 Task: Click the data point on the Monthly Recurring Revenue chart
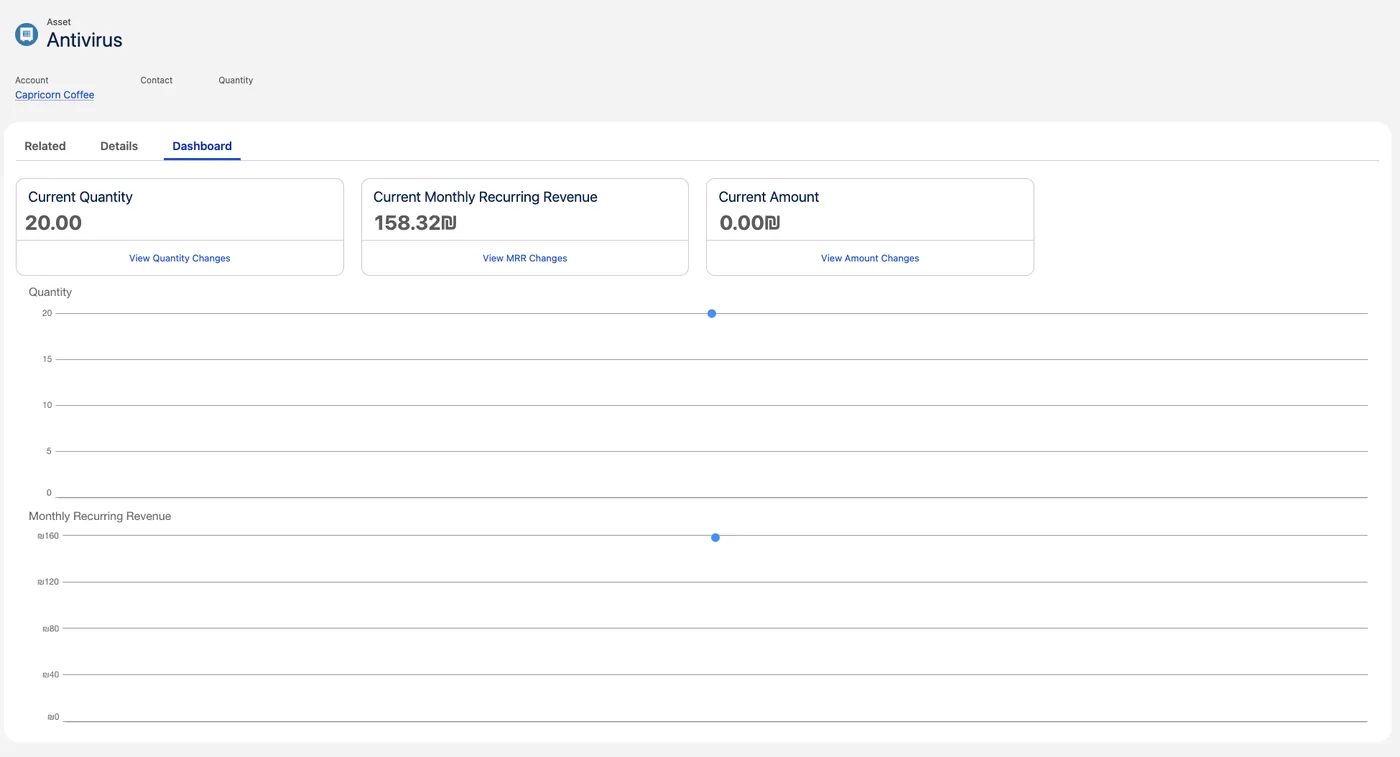coord(715,538)
